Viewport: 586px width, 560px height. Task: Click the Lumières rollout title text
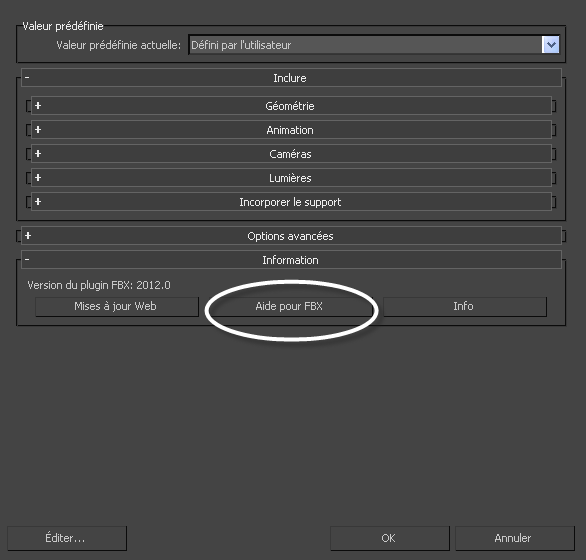(x=290, y=178)
